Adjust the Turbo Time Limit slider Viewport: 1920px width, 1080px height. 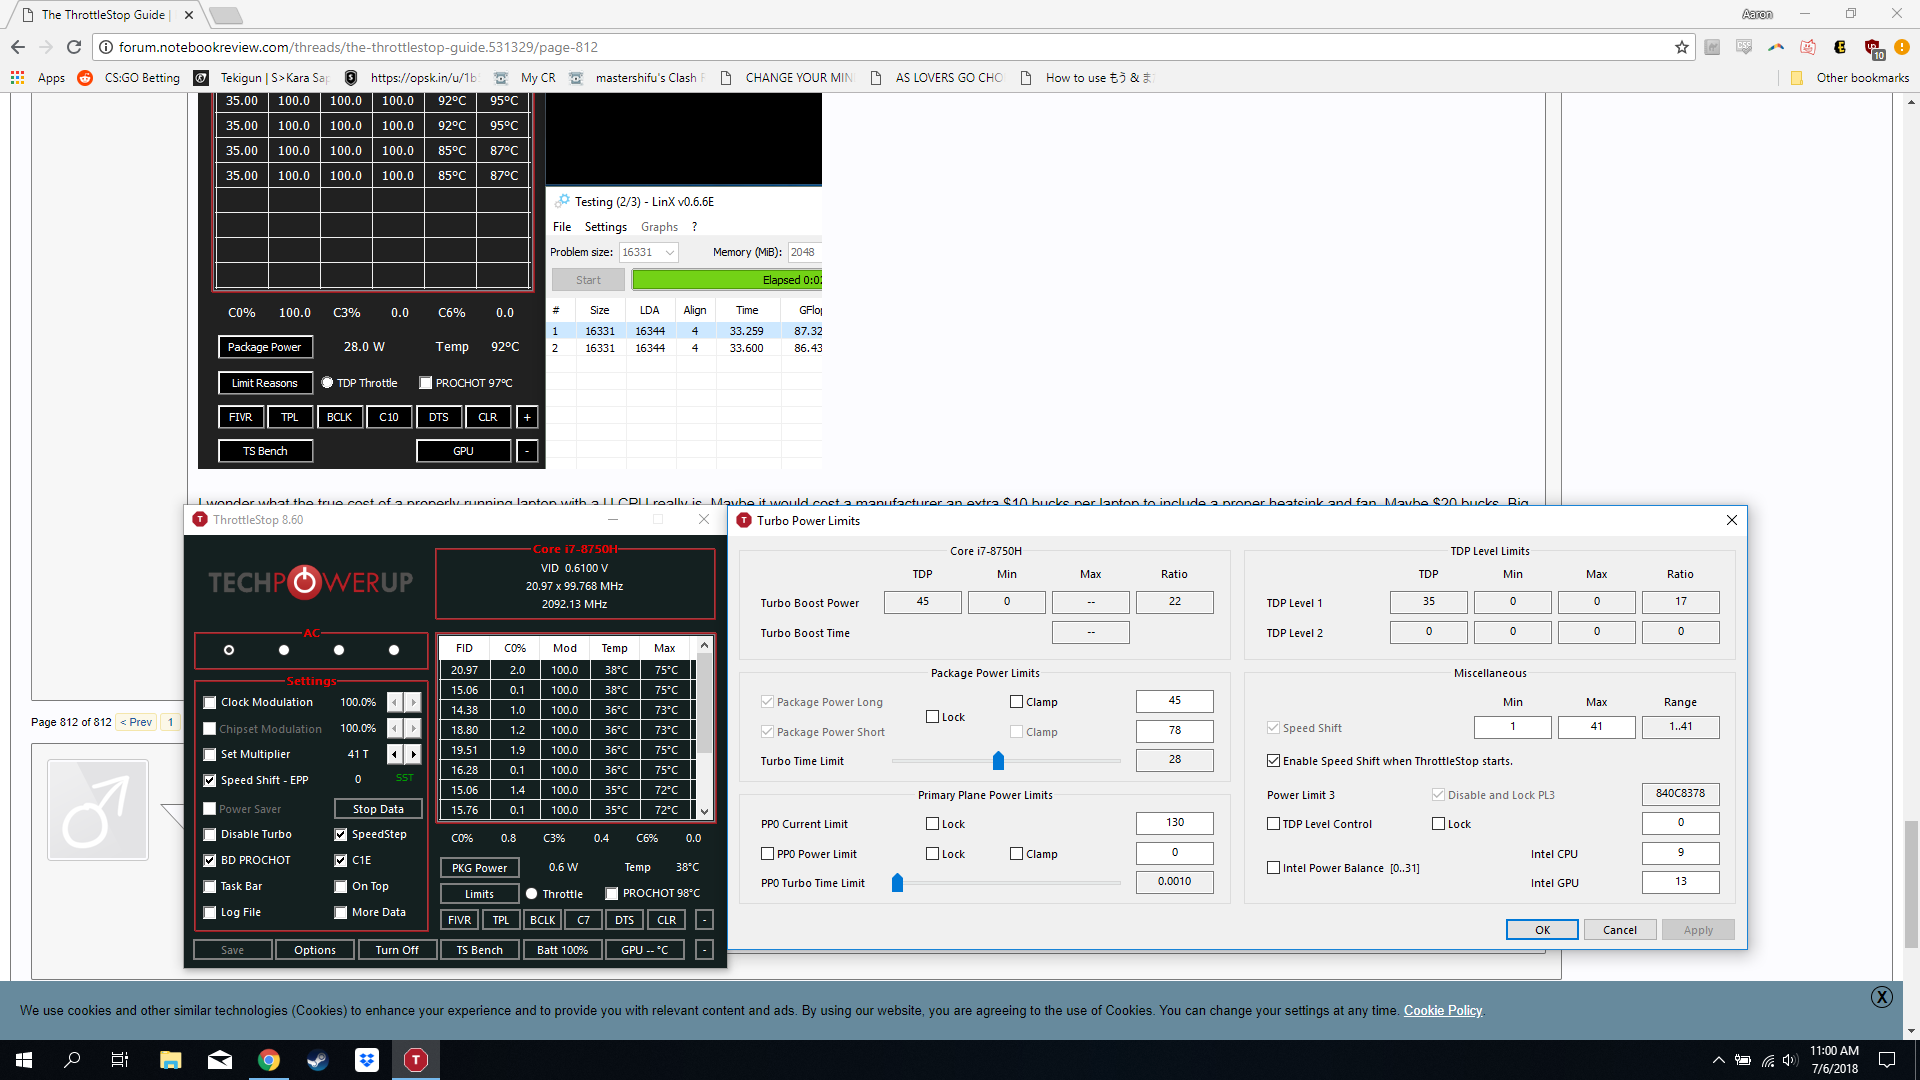[x=998, y=761]
